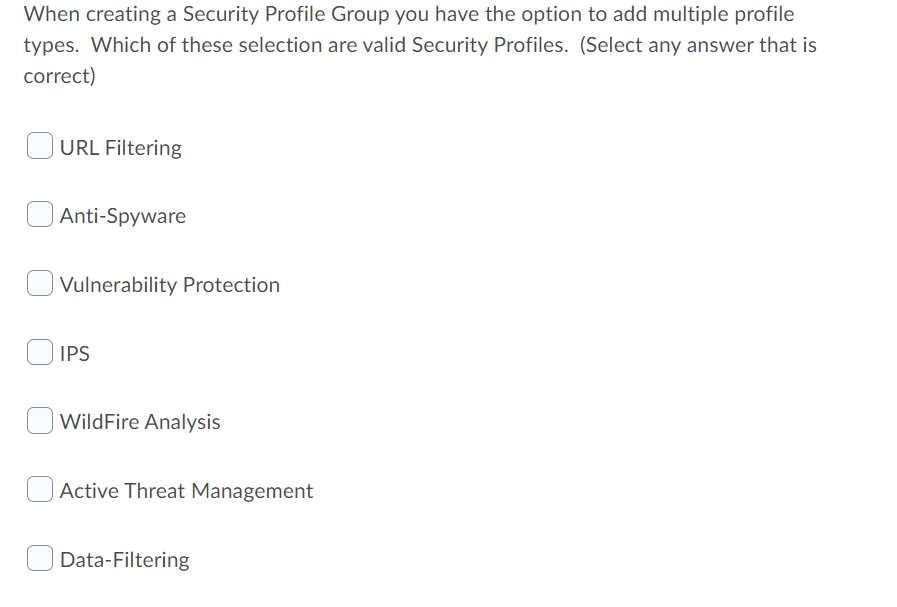Check the URL Filtering checkbox
The image size is (897, 607).
39,145
